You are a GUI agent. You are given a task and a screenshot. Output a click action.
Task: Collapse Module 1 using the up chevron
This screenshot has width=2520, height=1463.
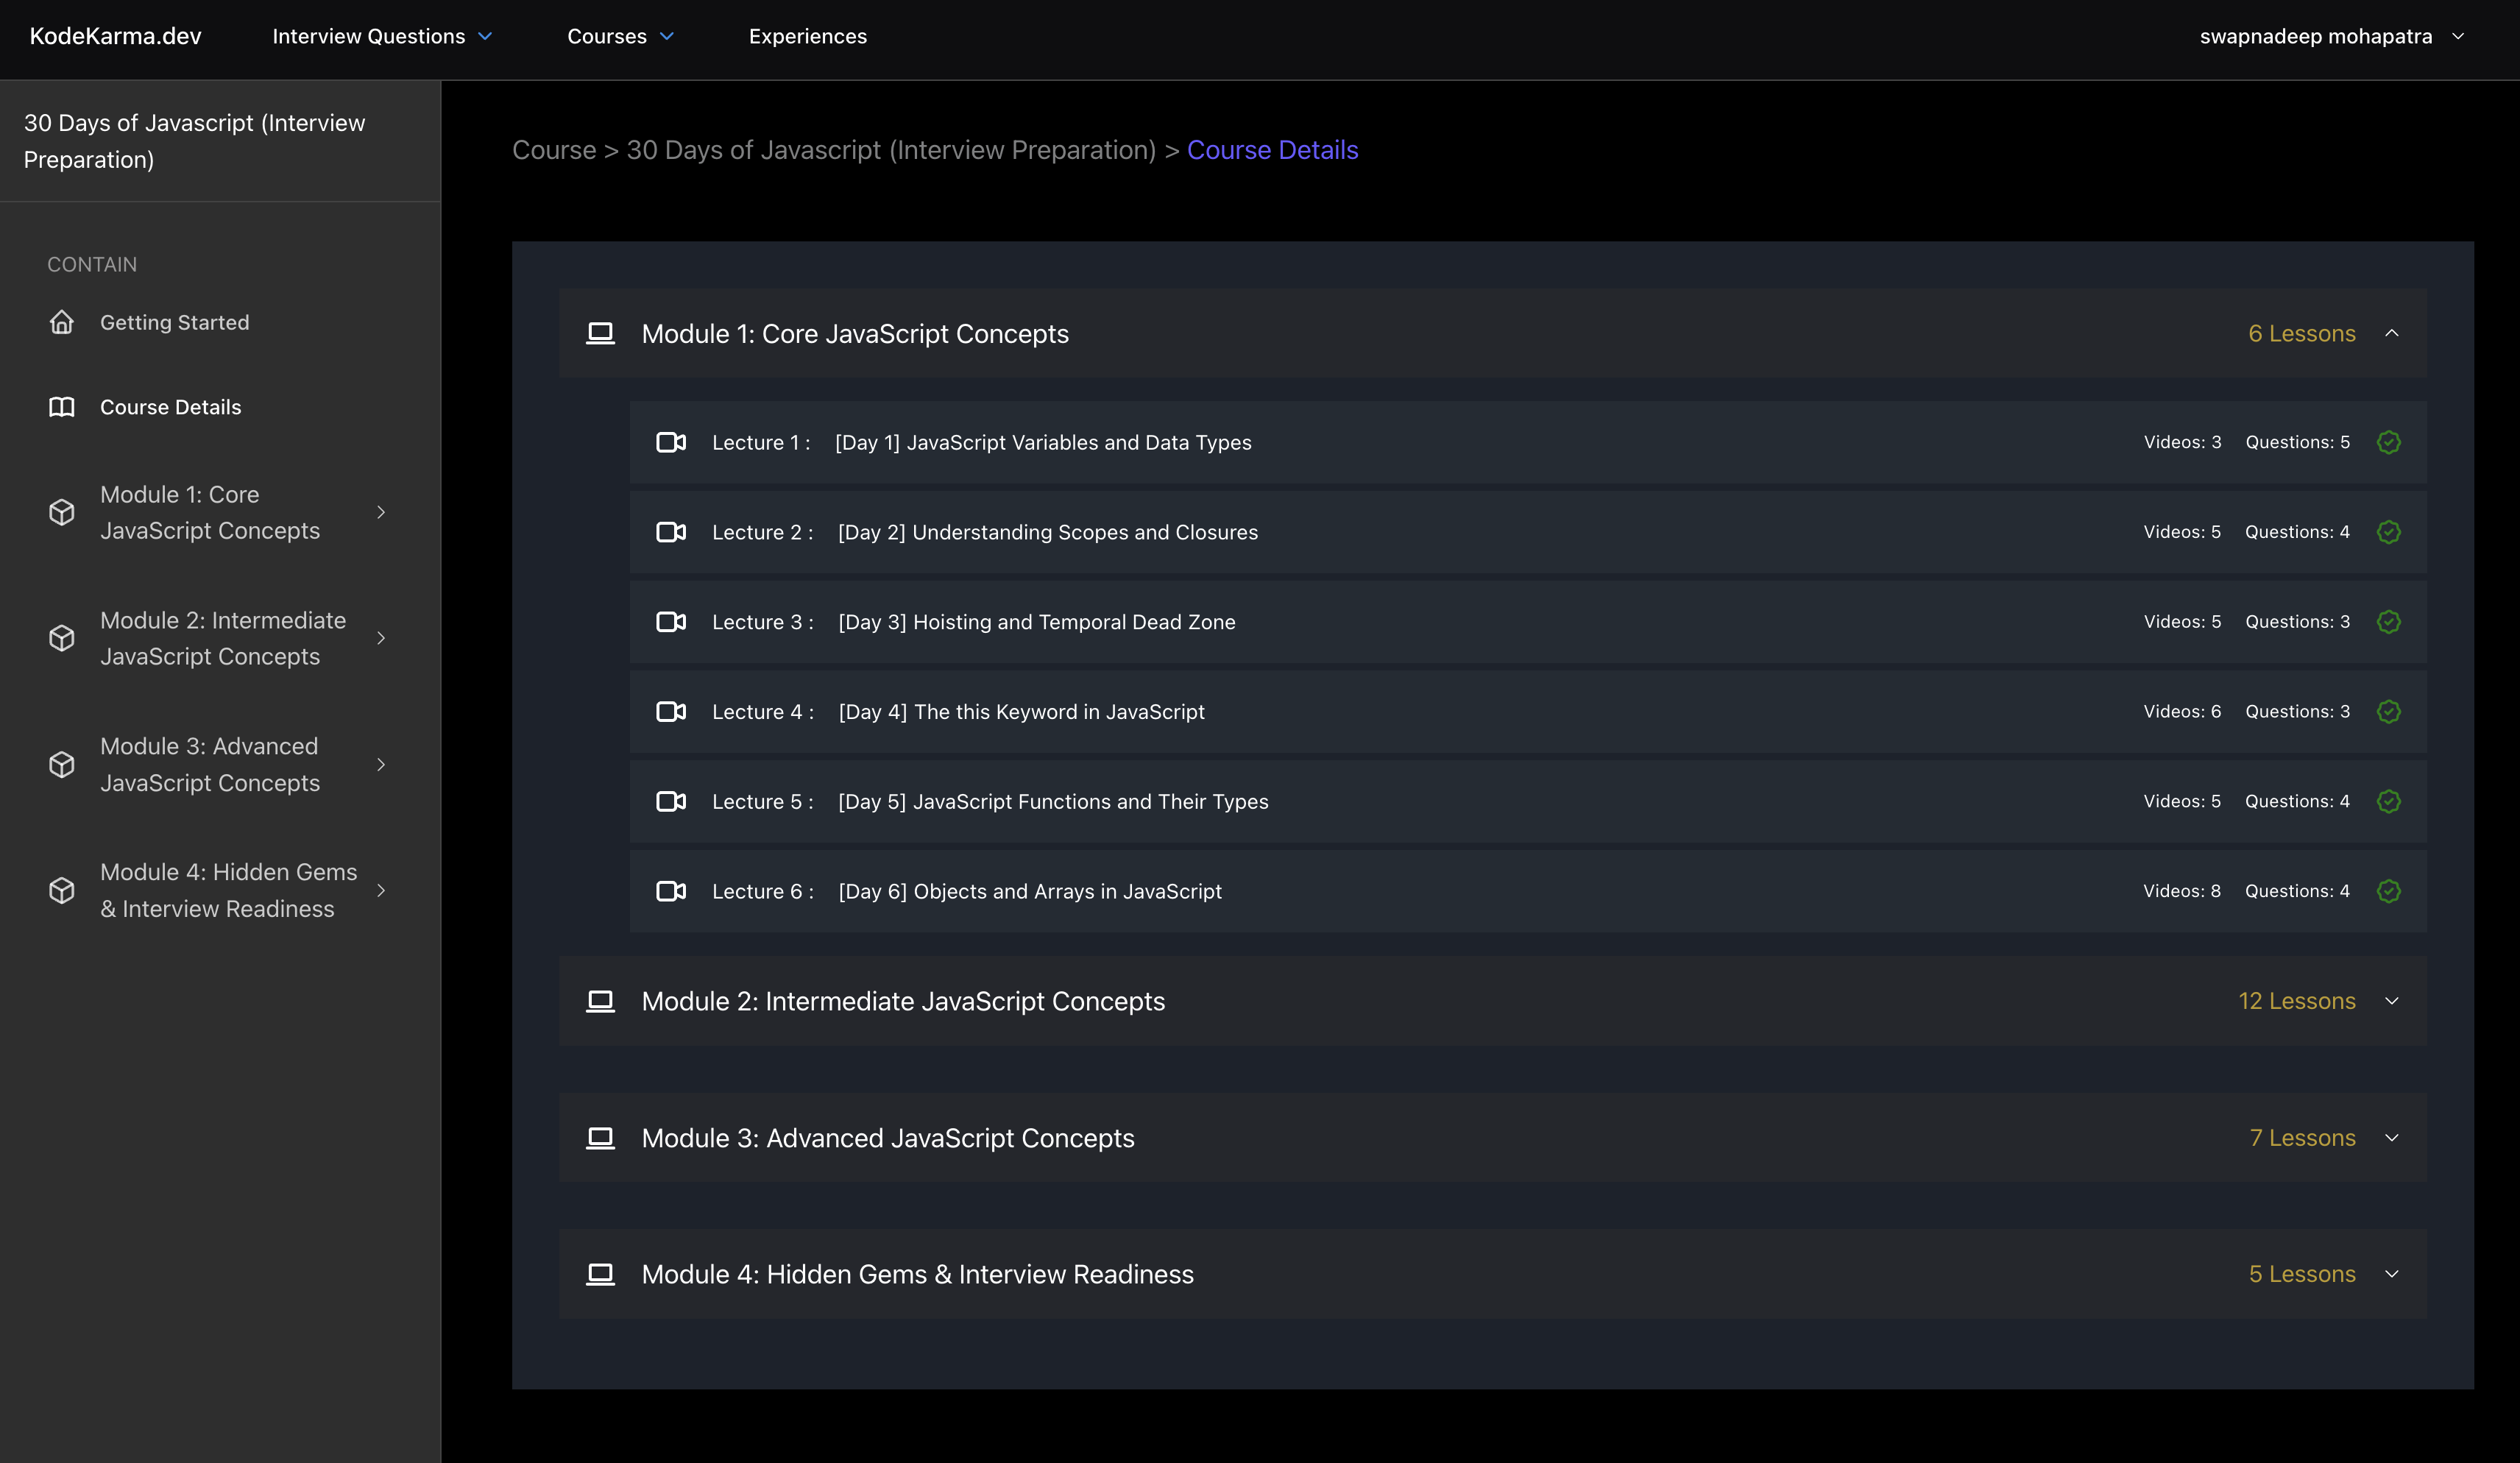[2392, 333]
